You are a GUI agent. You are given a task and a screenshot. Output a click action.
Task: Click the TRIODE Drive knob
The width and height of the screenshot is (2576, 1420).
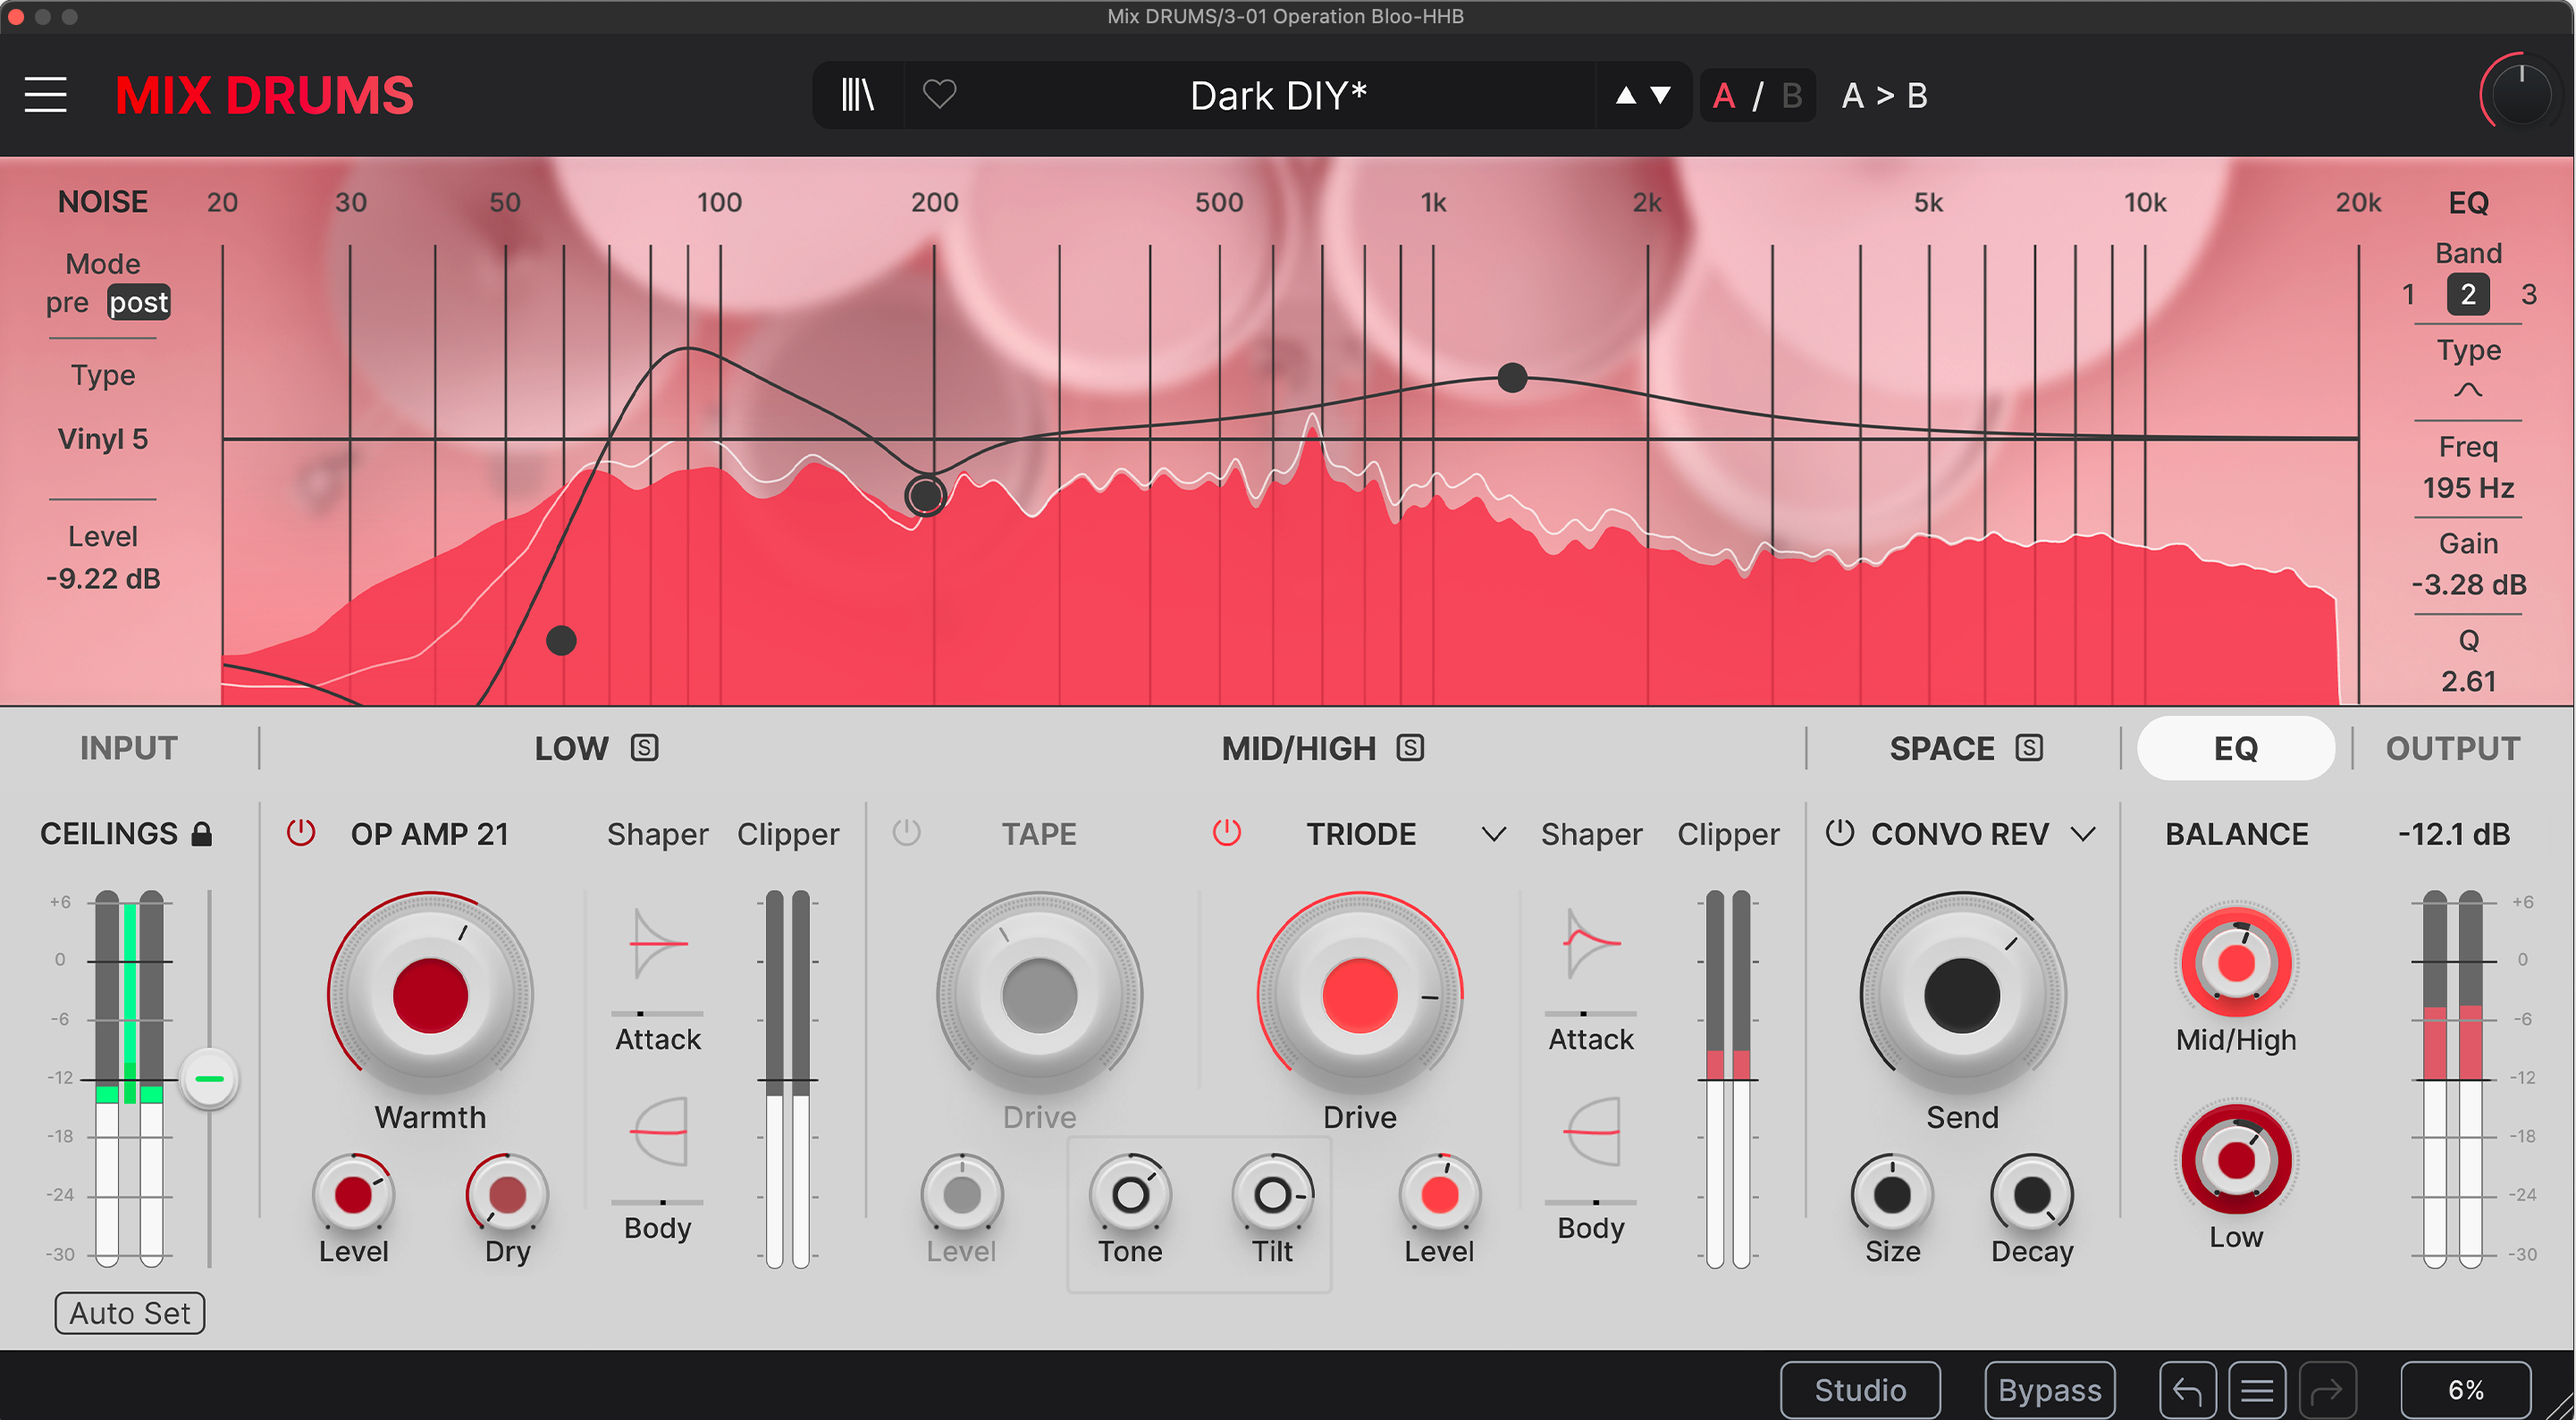click(x=1359, y=994)
